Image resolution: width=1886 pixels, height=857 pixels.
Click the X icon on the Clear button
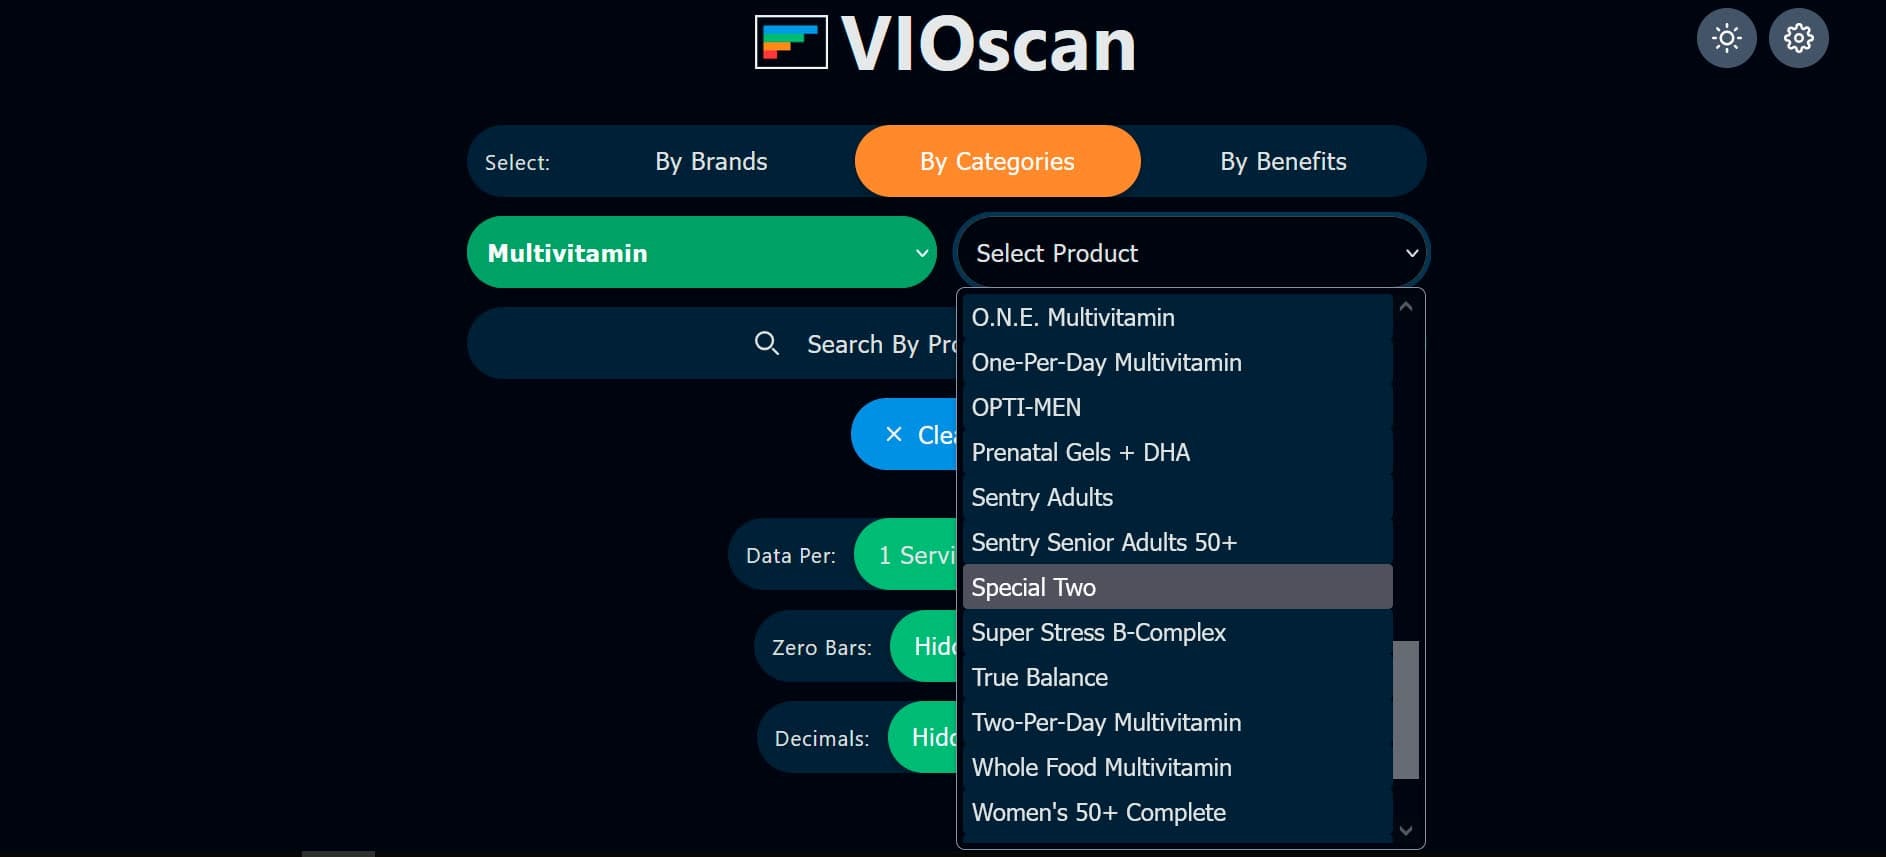[895, 434]
